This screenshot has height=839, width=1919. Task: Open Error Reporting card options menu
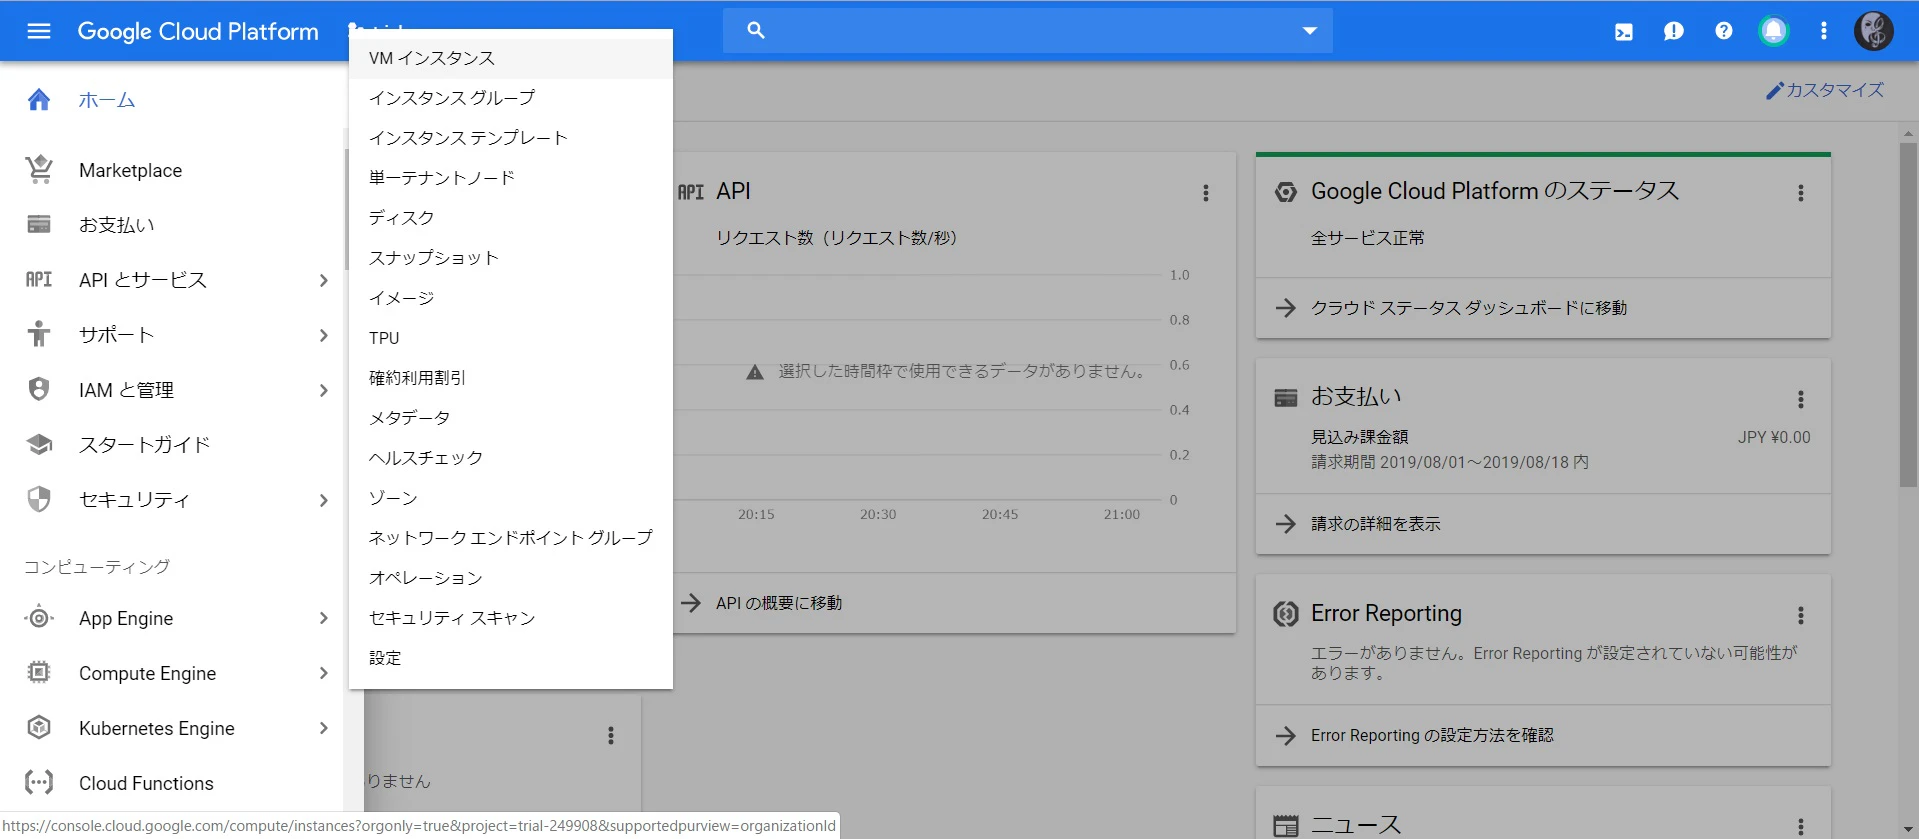(1801, 616)
